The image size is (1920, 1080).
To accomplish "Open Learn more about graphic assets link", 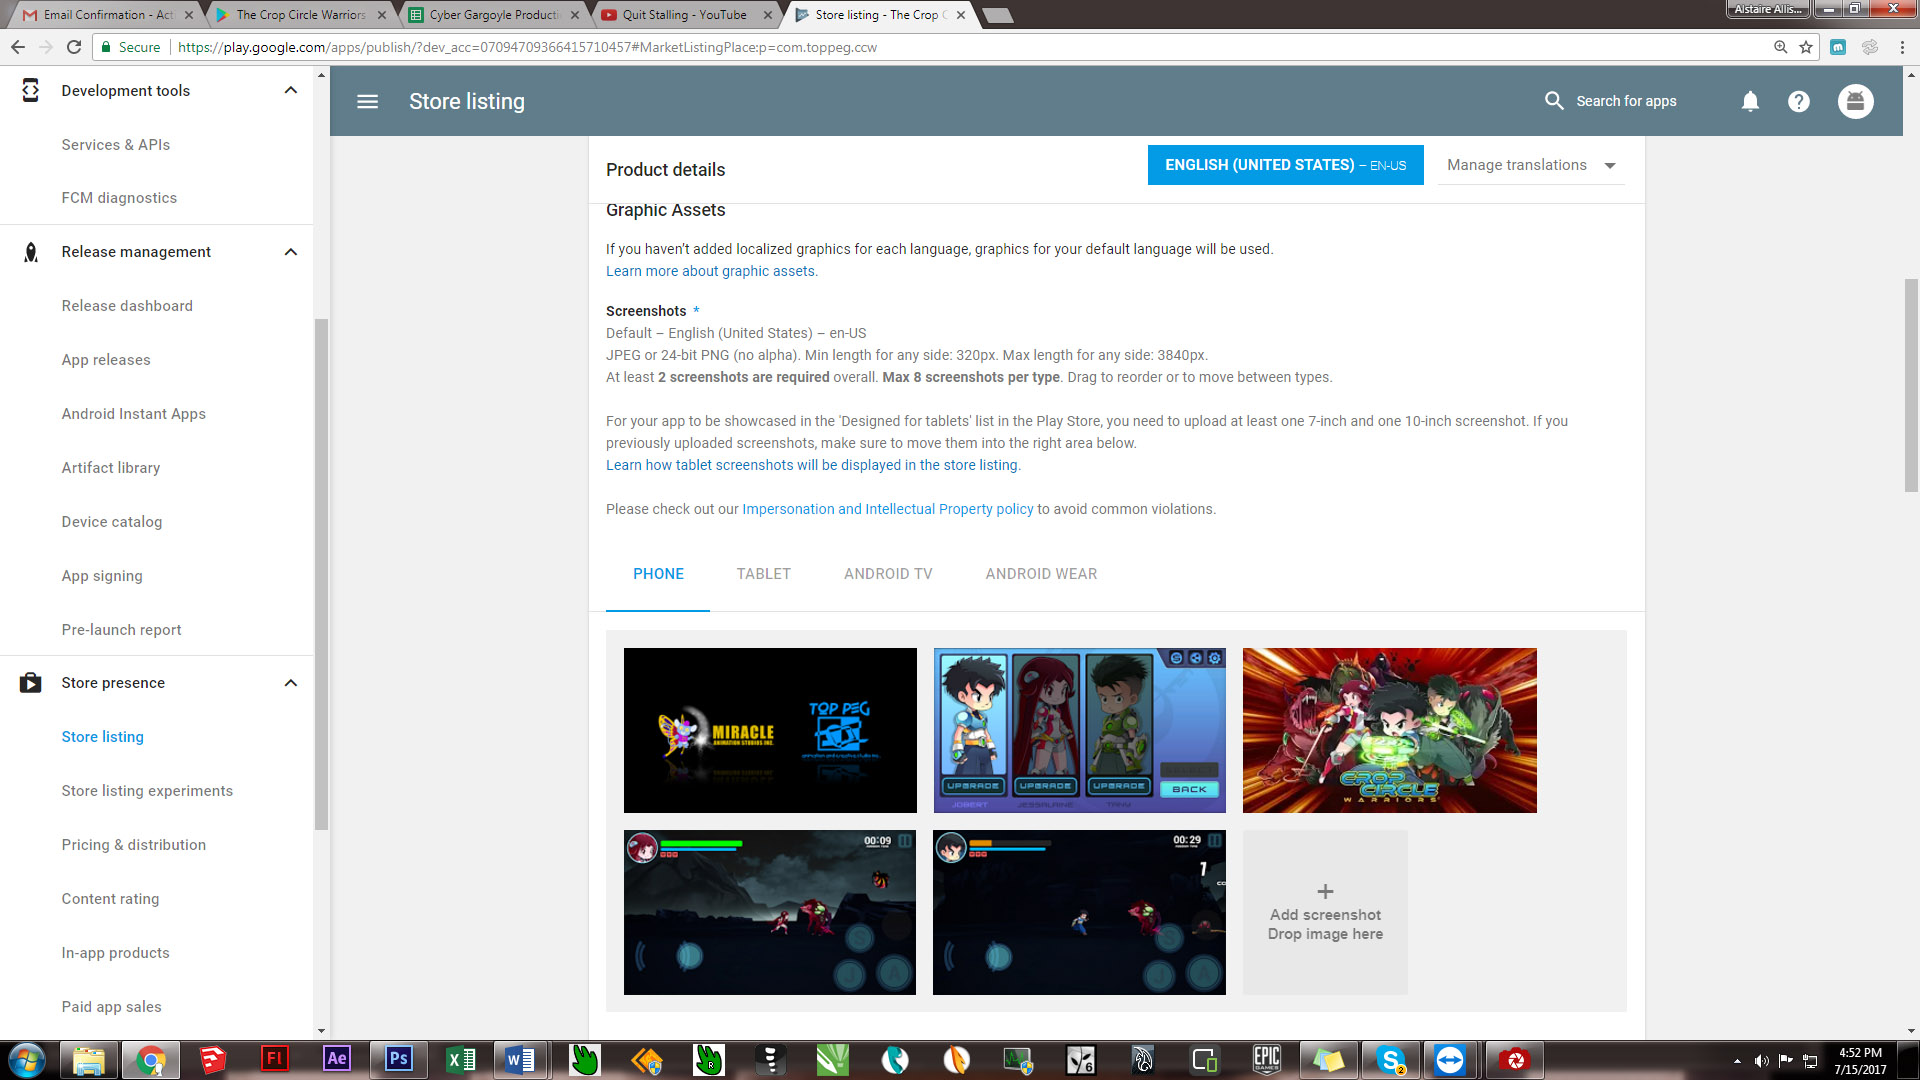I will point(711,271).
